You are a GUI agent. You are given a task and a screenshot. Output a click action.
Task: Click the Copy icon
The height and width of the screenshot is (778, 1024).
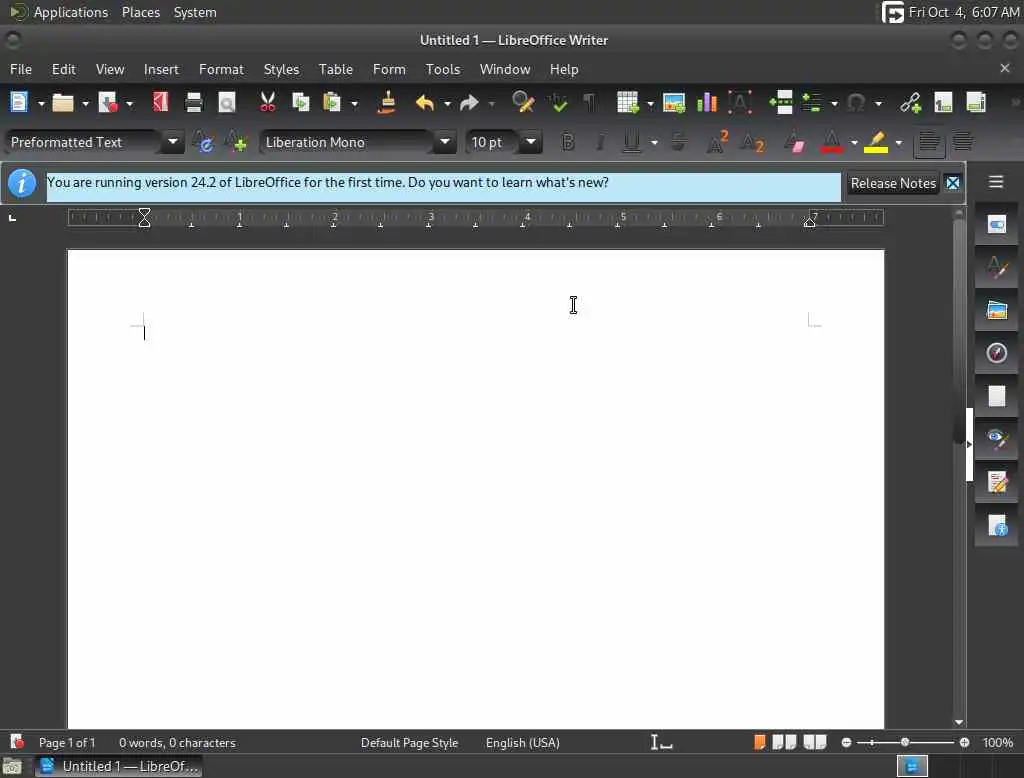click(300, 103)
